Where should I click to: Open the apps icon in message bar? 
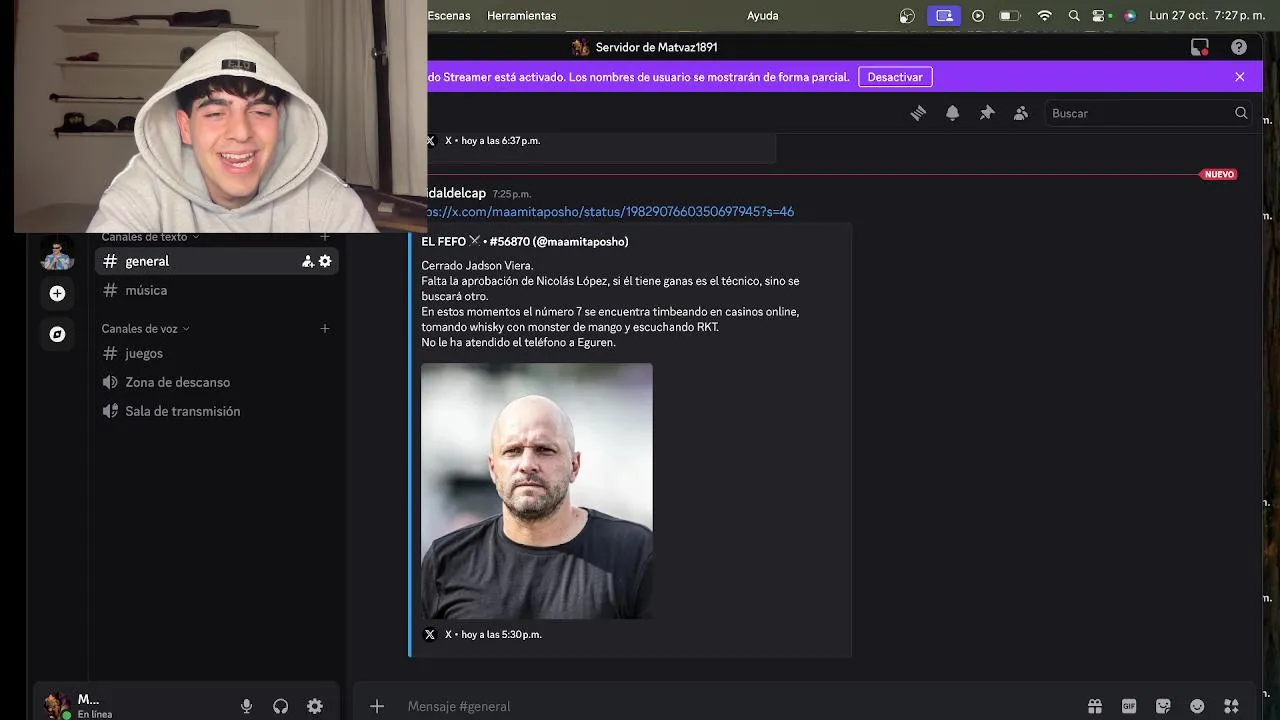[x=1231, y=706]
